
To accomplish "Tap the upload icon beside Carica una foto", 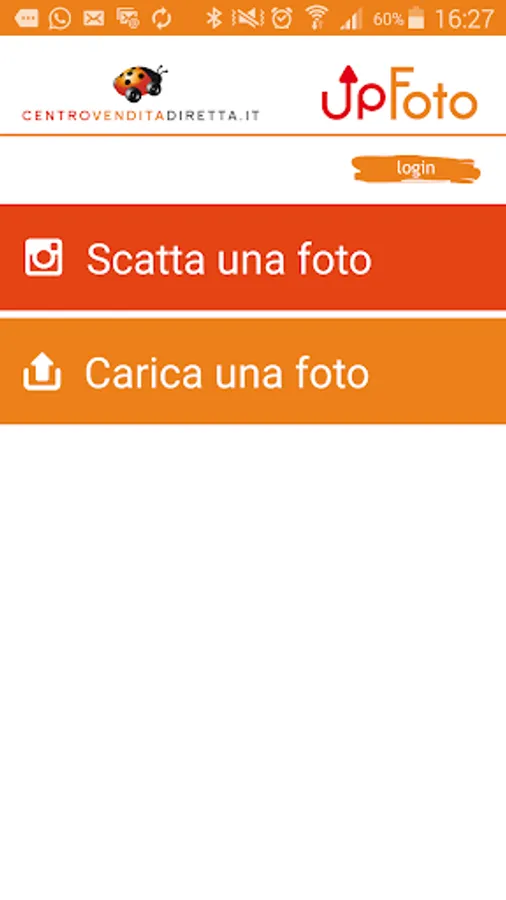I will [42, 372].
